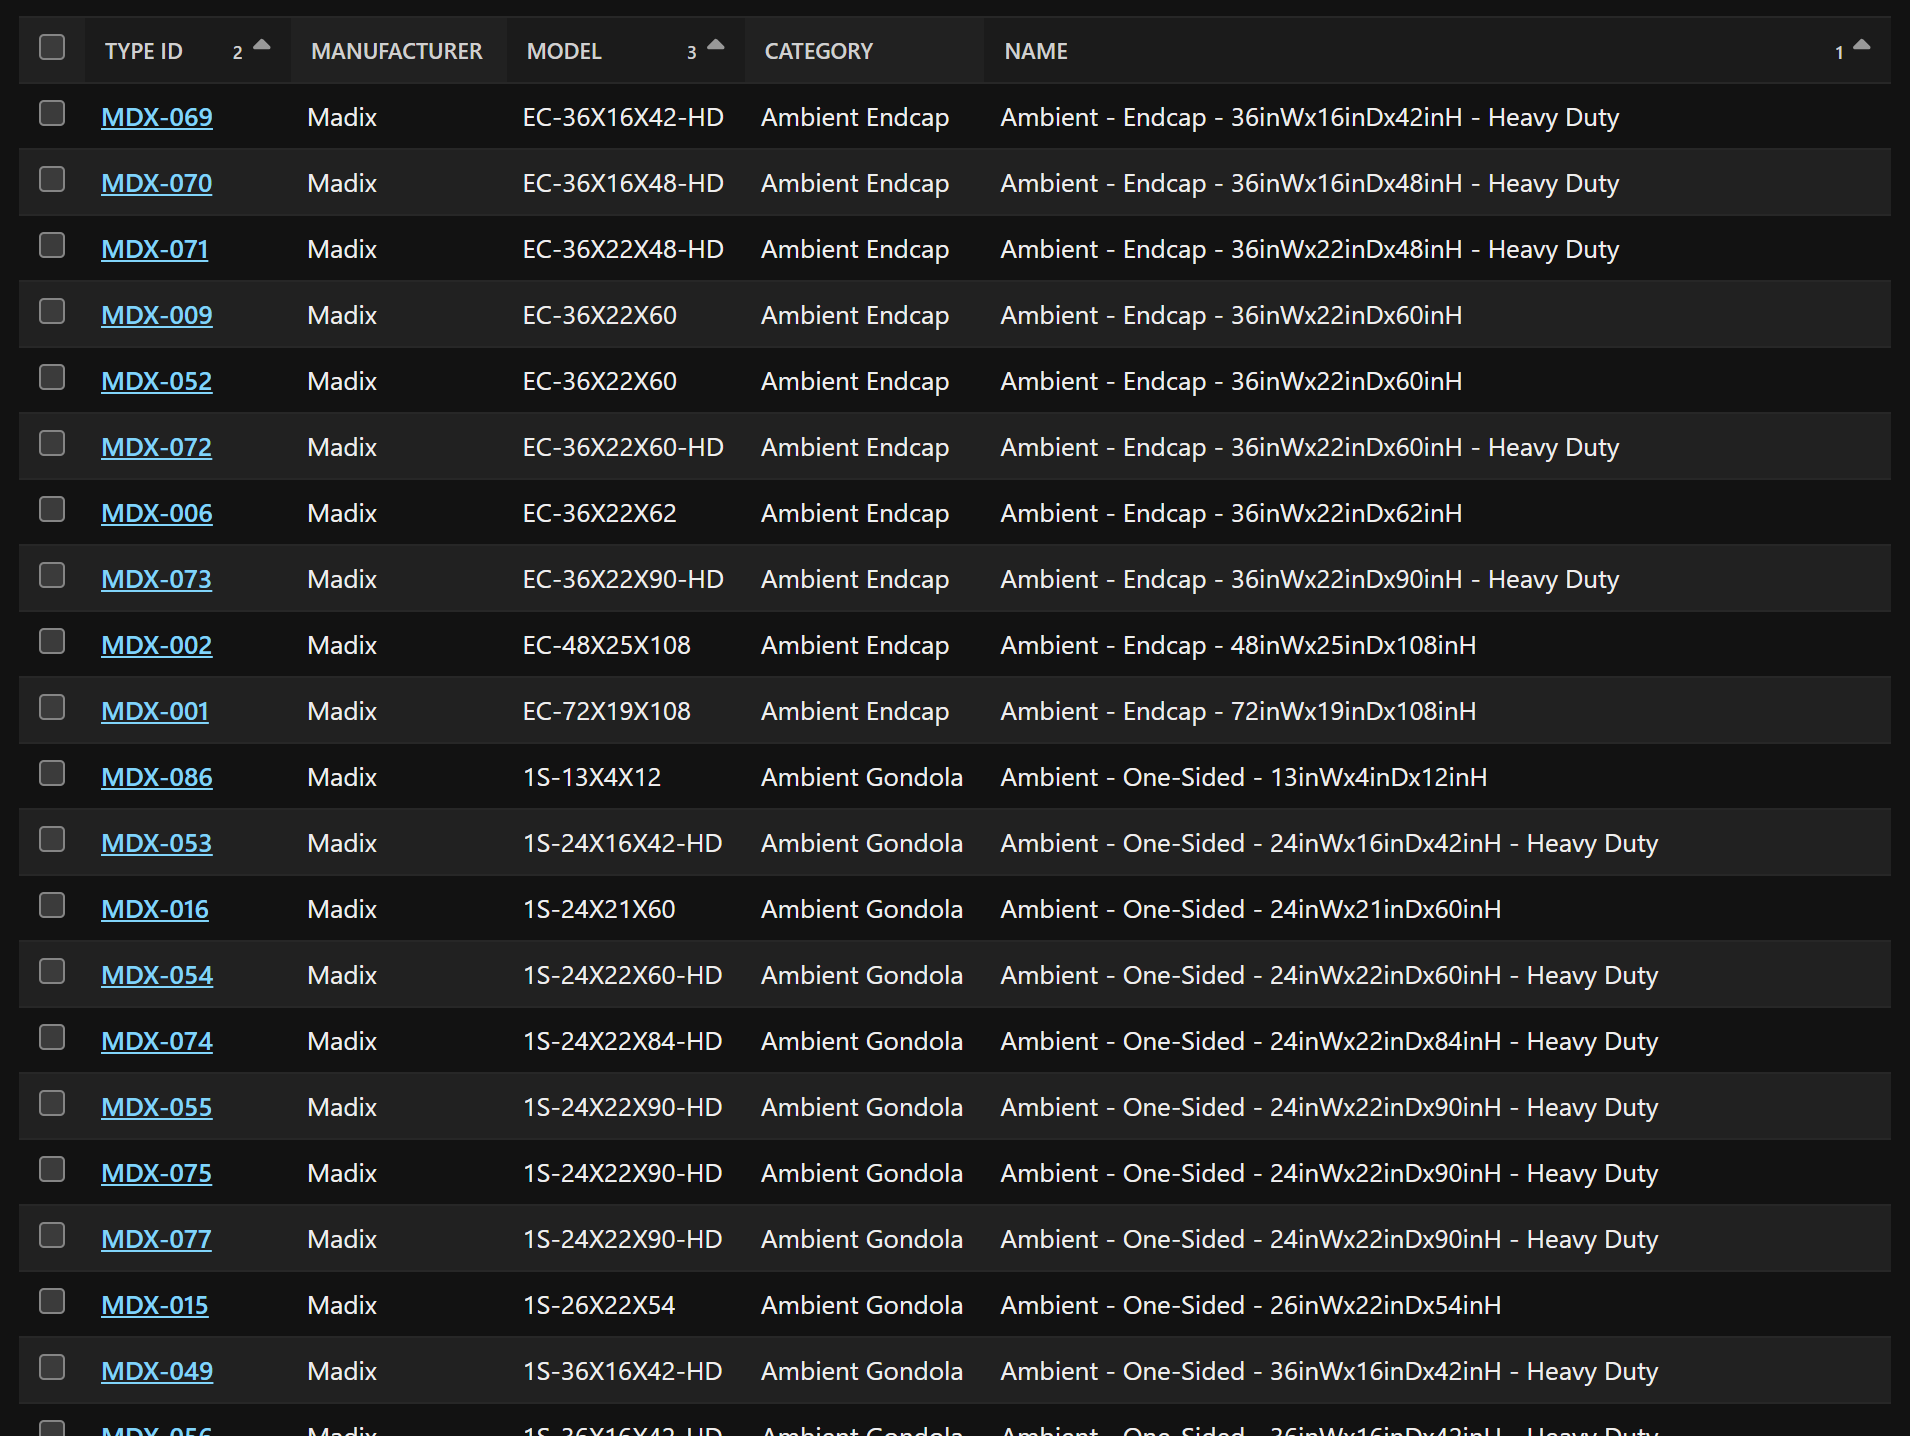Open the MDX-074 link
Screen dimensions: 1910x1436
[x=156, y=1042]
